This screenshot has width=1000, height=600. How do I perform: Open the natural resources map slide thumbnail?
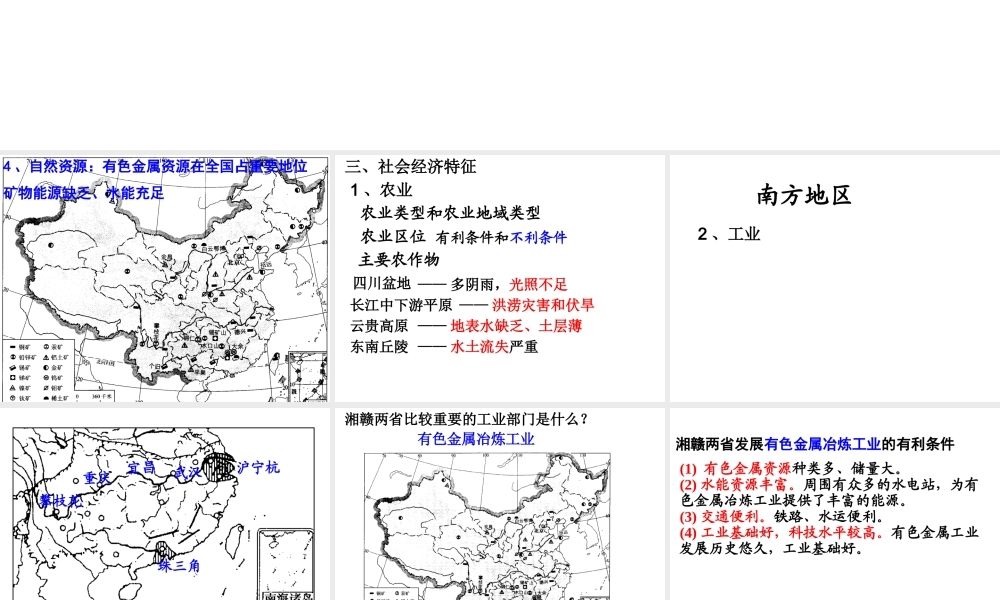[165, 279]
